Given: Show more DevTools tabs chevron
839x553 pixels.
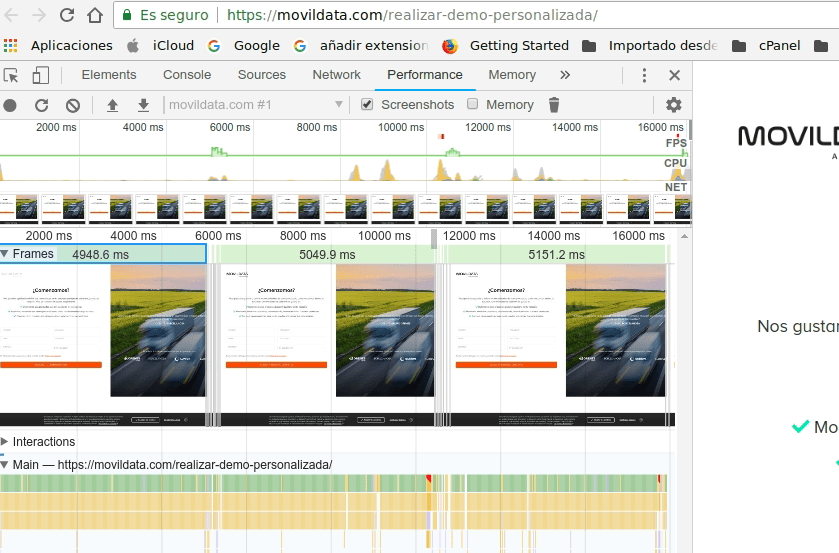Looking at the screenshot, I should coord(565,75).
